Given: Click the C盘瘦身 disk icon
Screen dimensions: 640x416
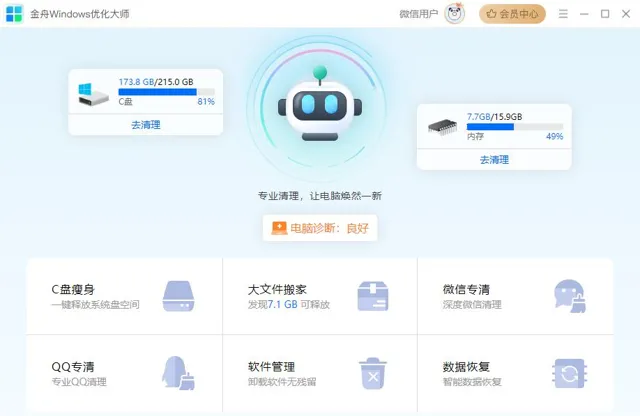Looking at the screenshot, I should [x=178, y=296].
